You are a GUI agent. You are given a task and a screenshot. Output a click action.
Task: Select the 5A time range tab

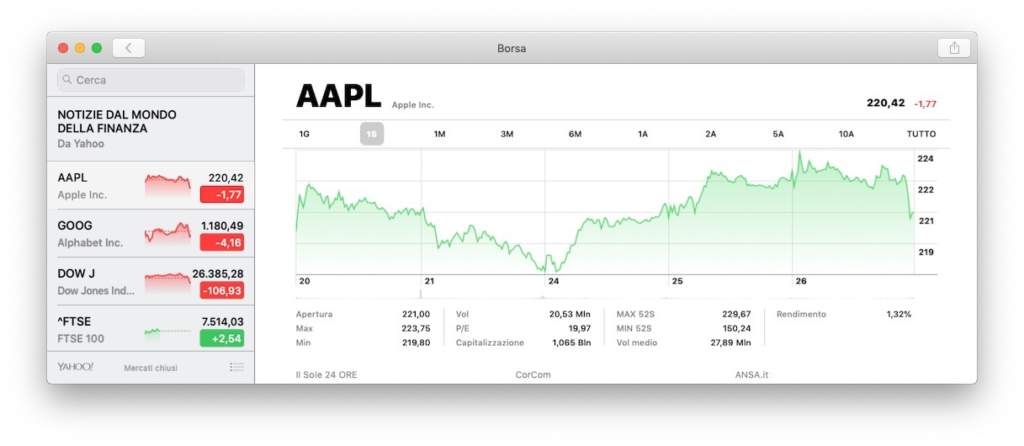(x=778, y=134)
